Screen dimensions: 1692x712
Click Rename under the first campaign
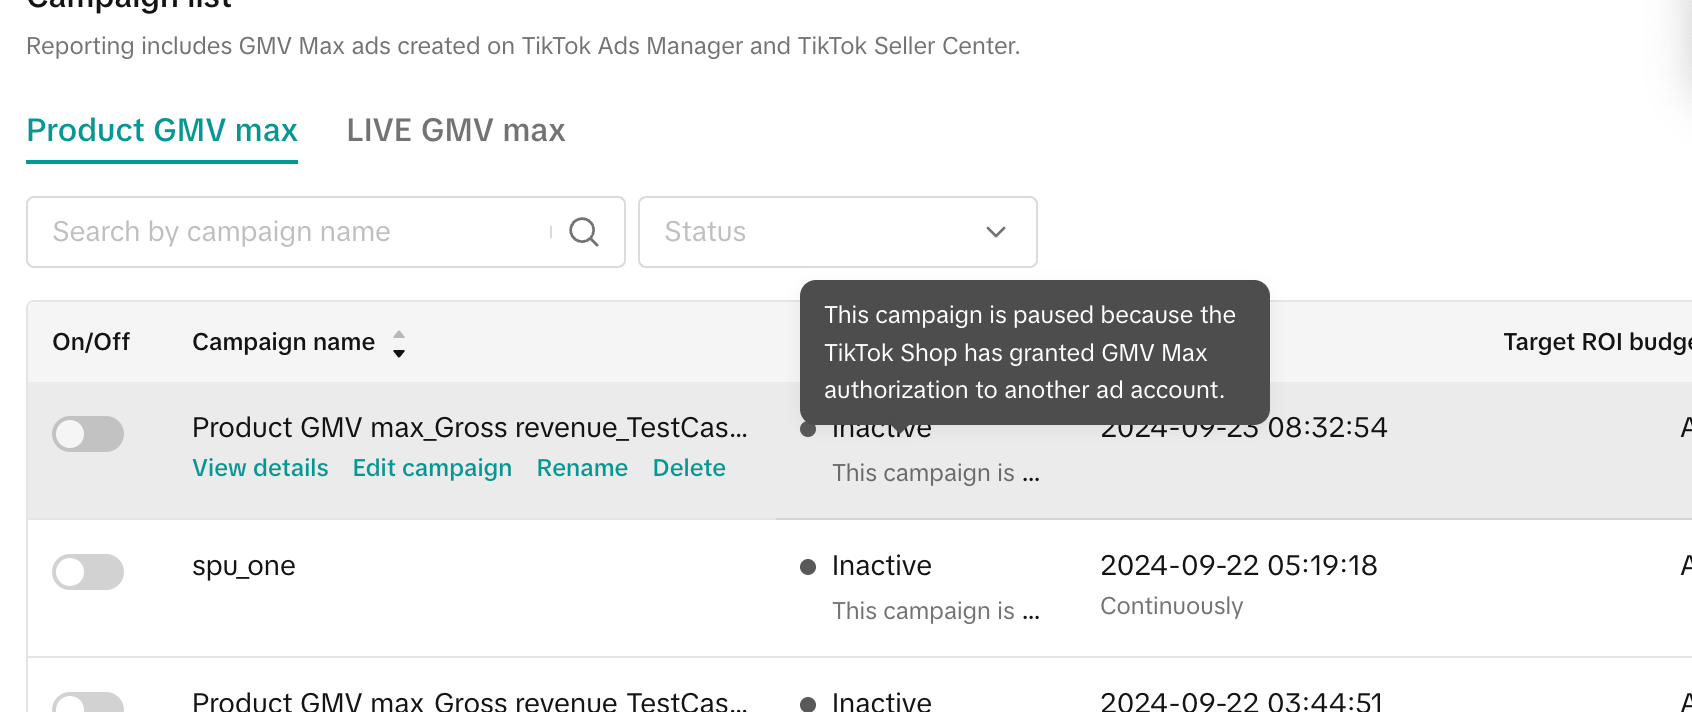[582, 468]
